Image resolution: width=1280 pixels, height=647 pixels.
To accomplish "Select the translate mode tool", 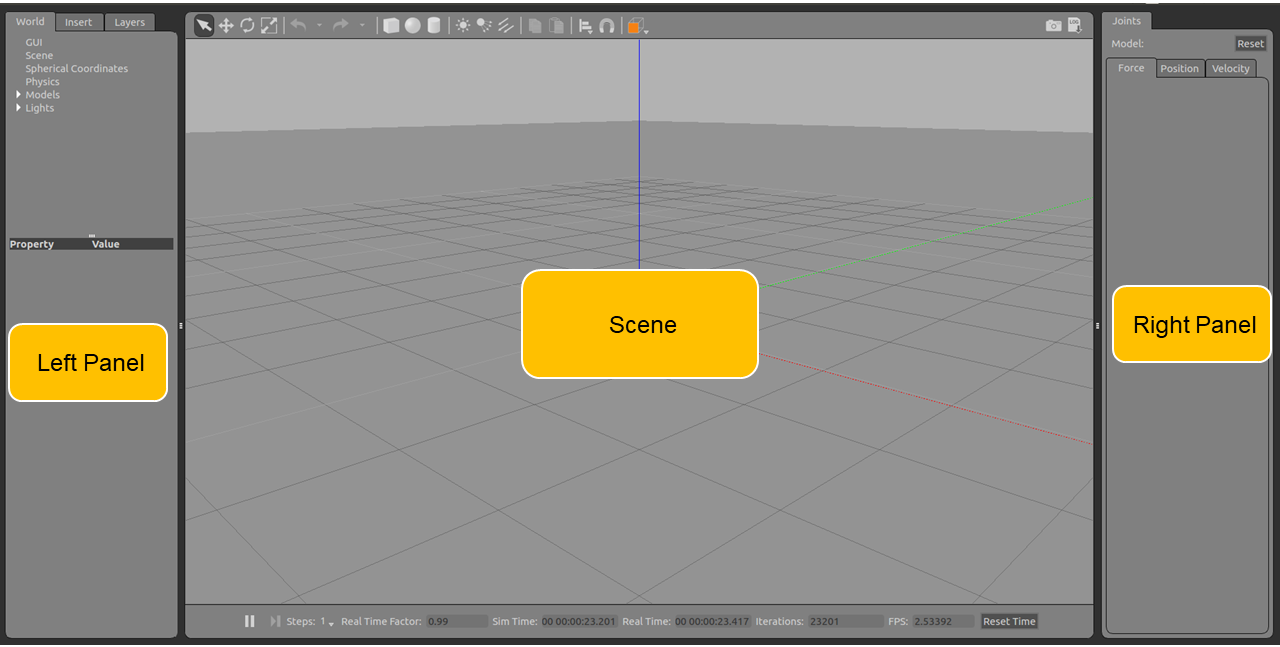I will tap(226, 26).
